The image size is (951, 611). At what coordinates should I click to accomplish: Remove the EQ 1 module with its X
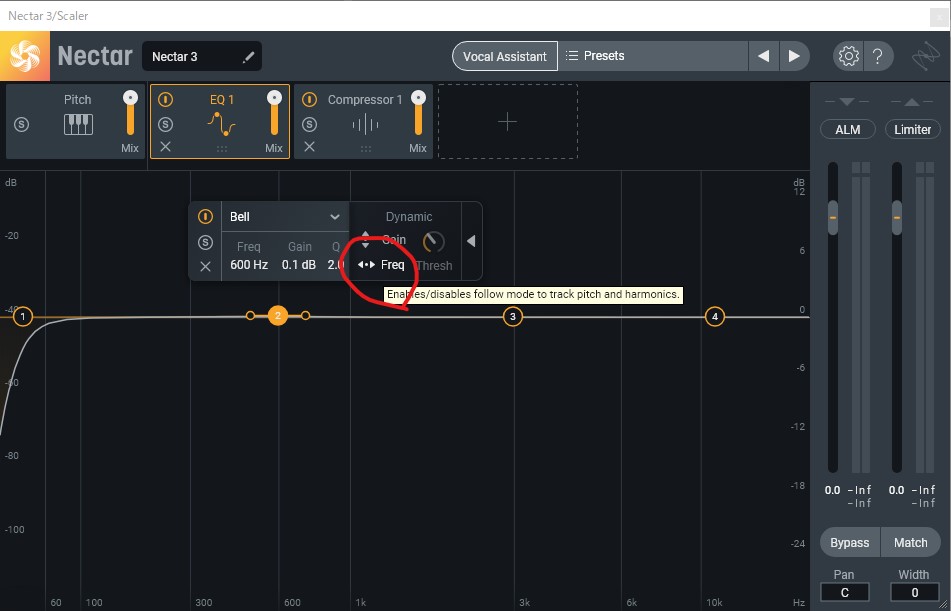tap(166, 147)
